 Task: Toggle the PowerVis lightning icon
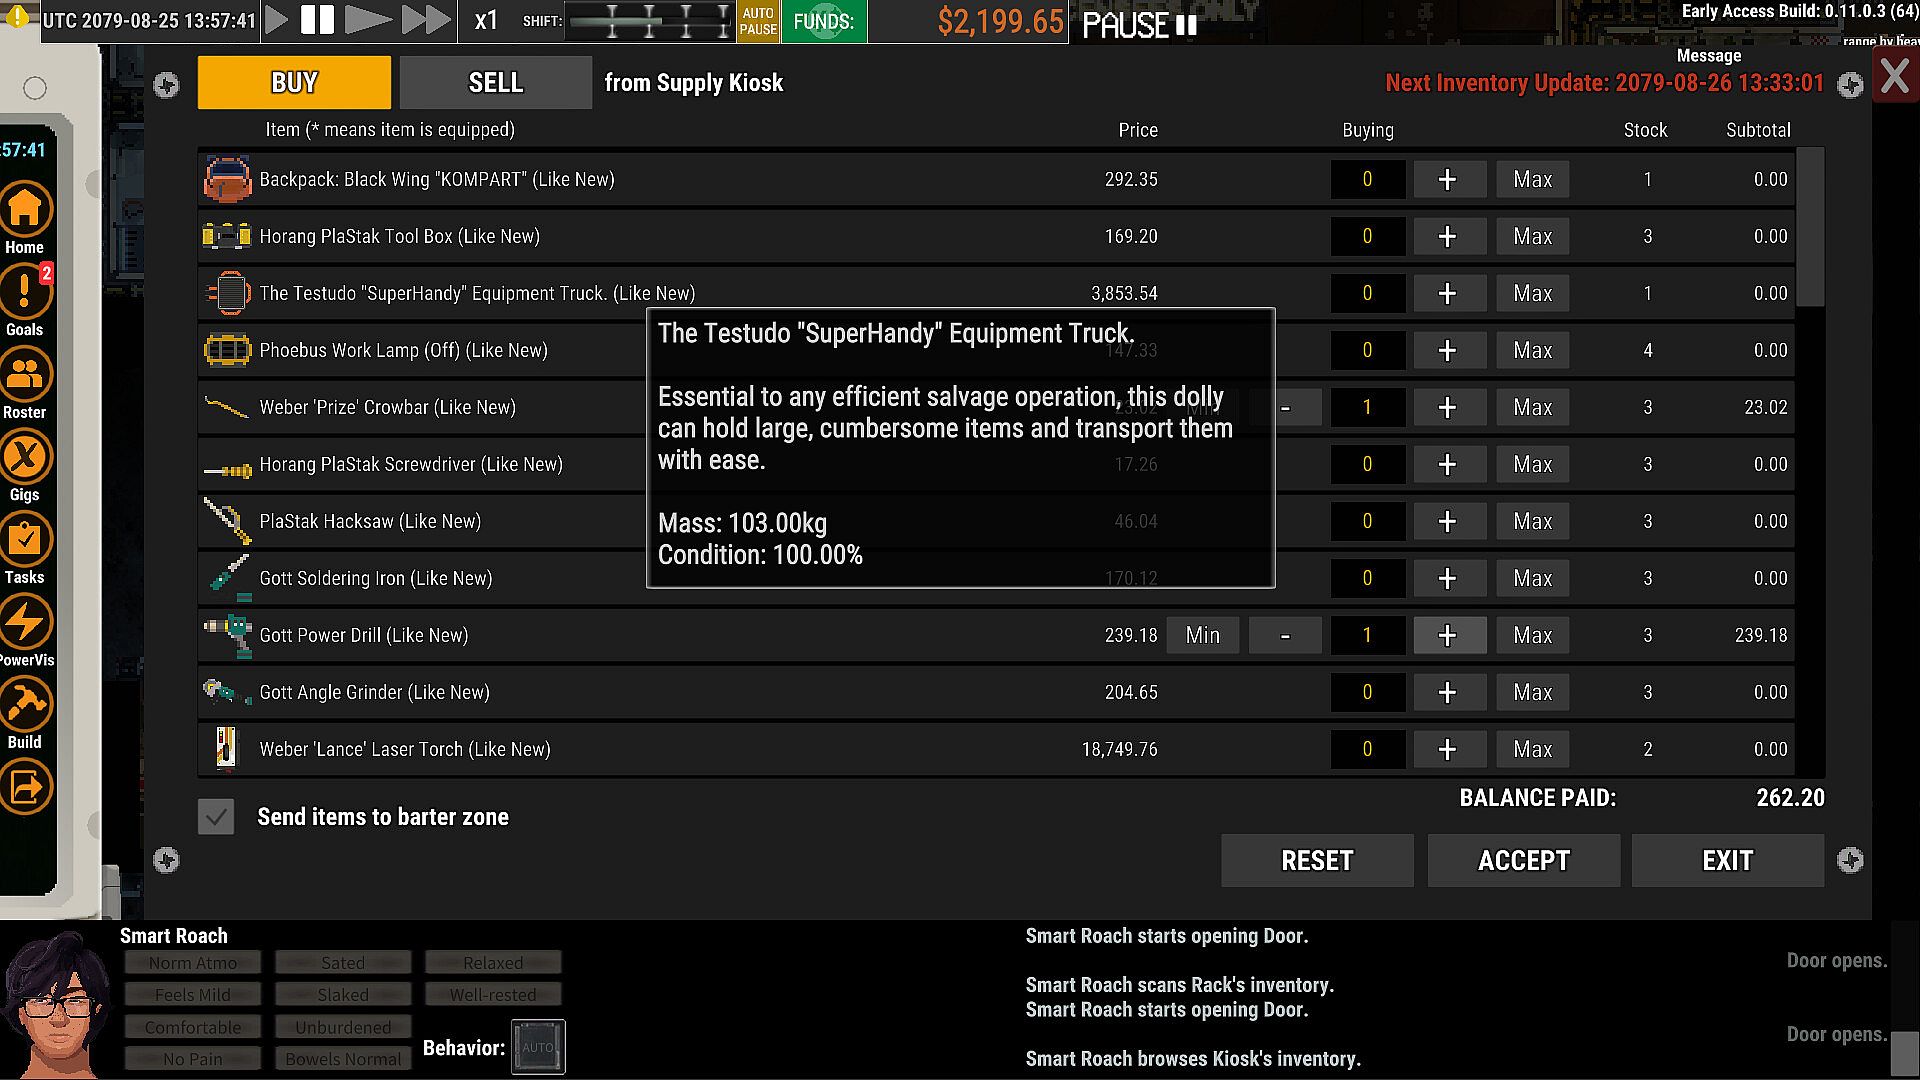(25, 622)
